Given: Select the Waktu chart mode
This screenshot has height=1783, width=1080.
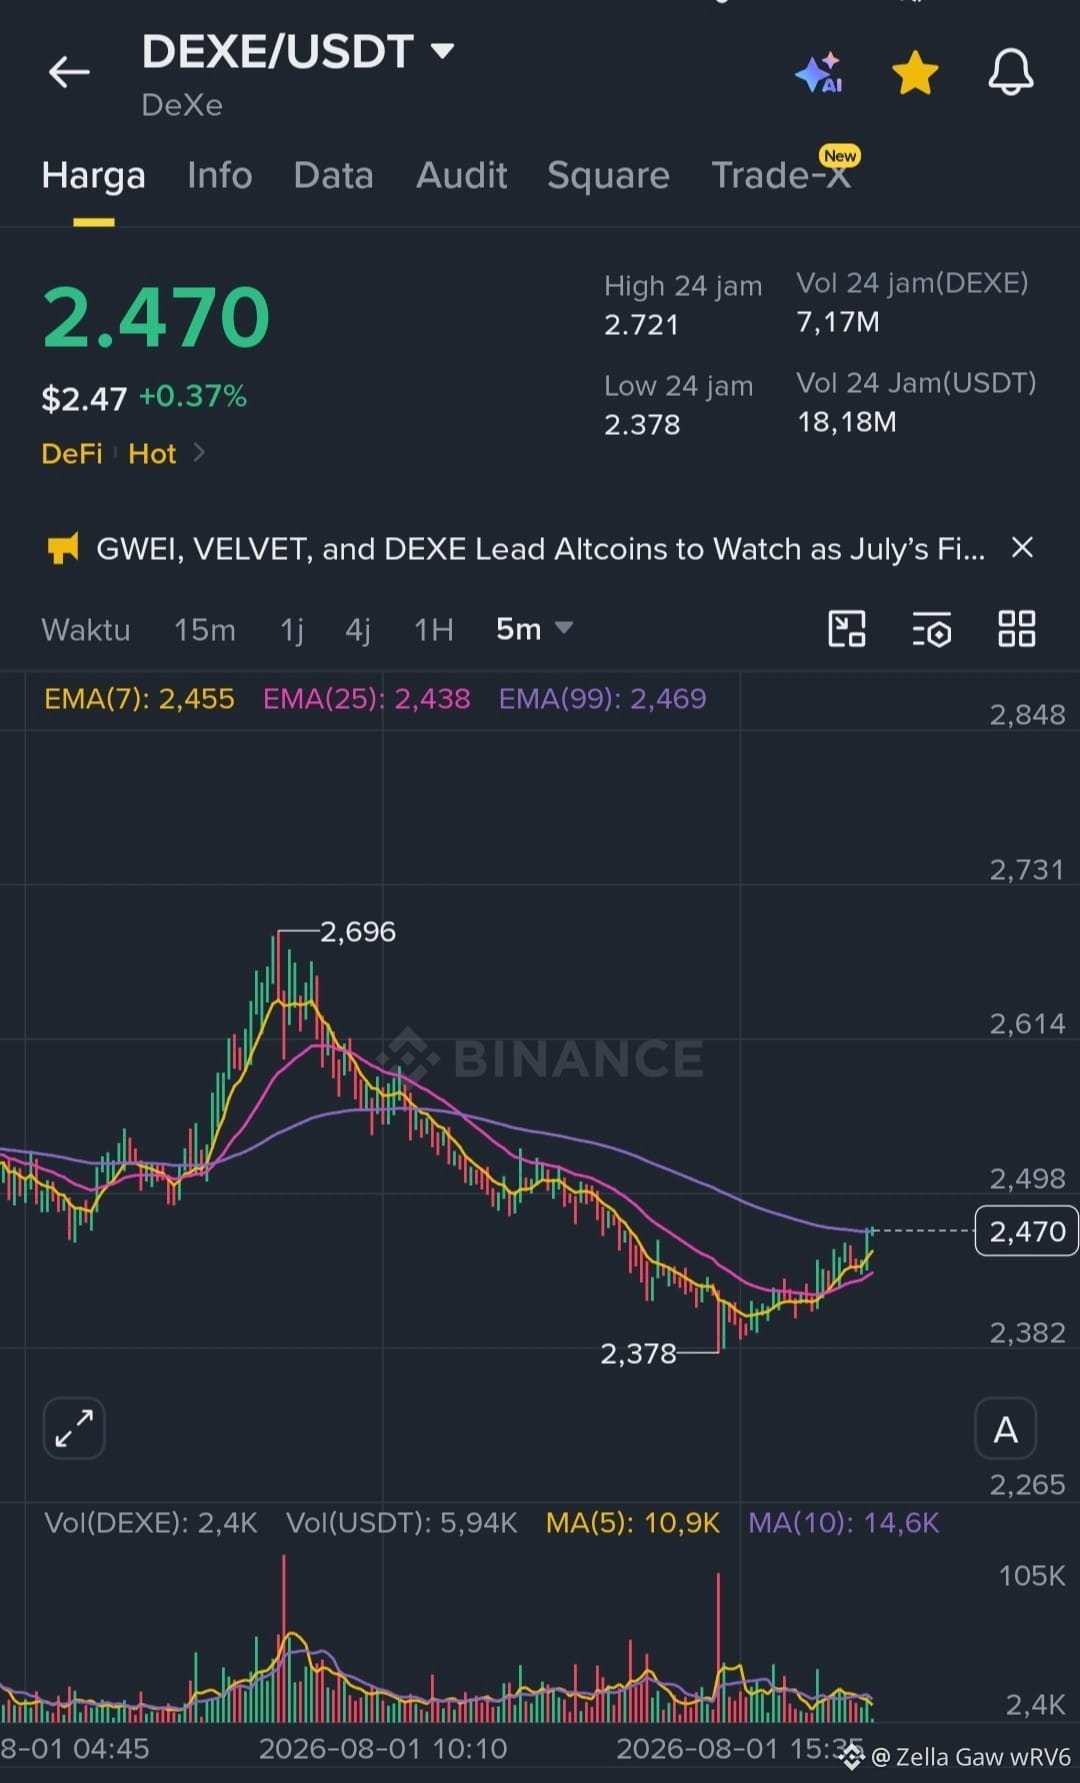Looking at the screenshot, I should pyautogui.click(x=86, y=630).
